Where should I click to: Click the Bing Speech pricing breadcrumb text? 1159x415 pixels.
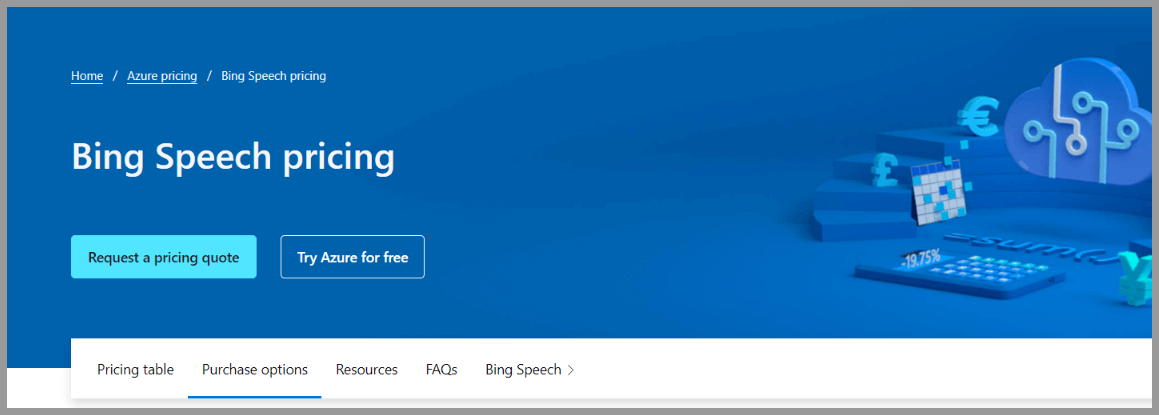[273, 76]
